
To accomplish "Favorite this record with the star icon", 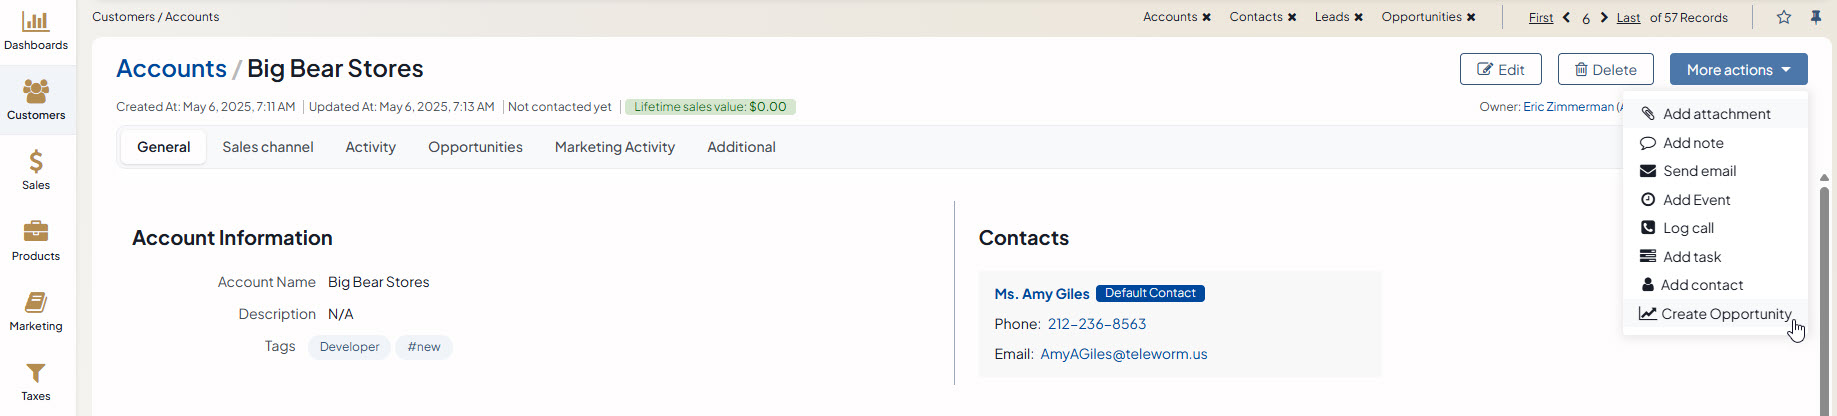I will (x=1784, y=17).
